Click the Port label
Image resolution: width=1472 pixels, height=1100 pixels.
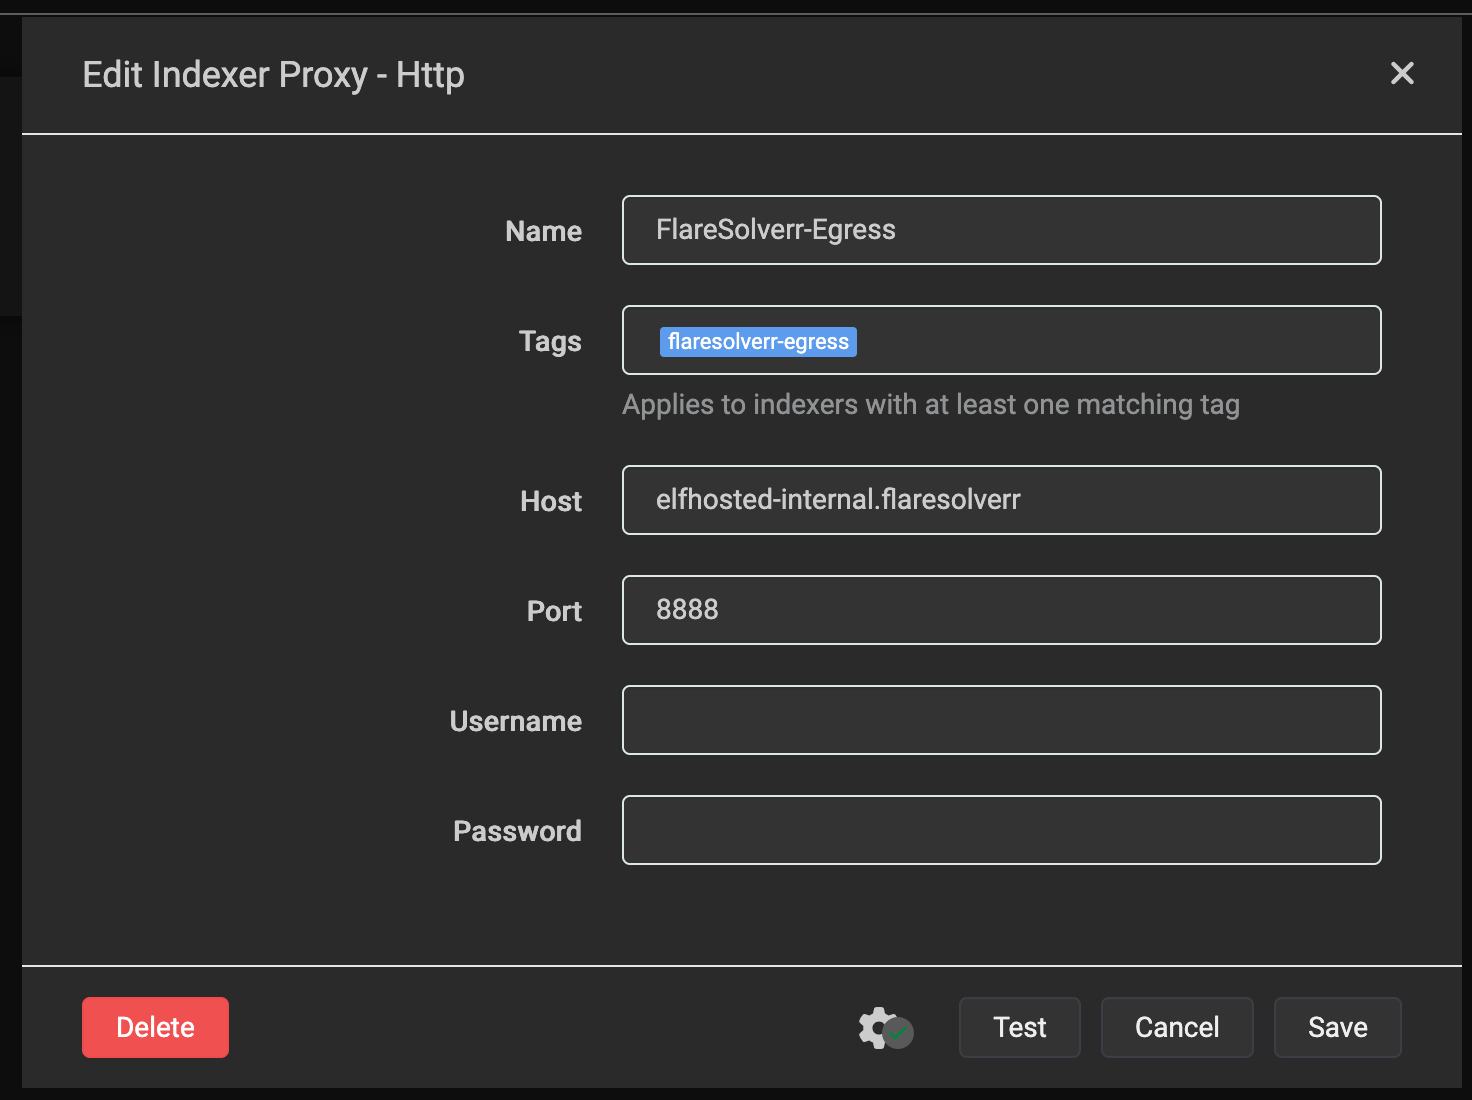(x=553, y=611)
